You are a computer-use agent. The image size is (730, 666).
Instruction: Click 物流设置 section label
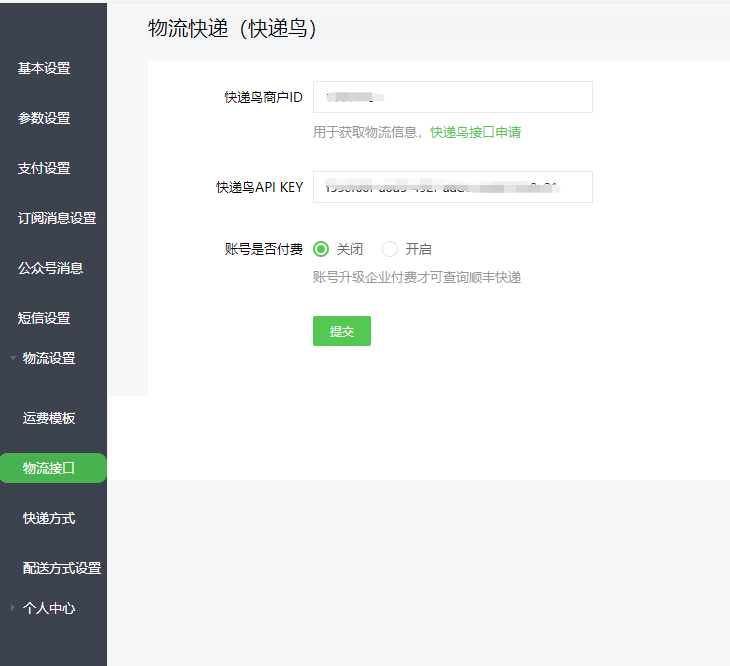[49, 358]
